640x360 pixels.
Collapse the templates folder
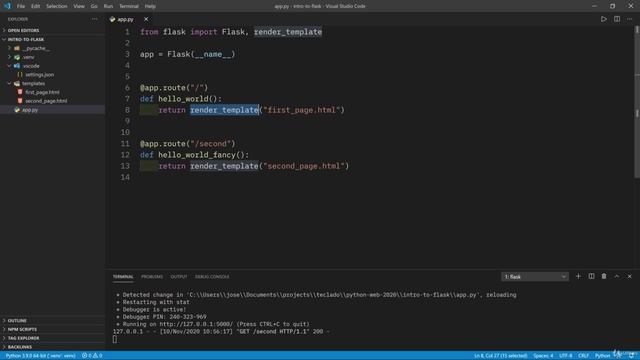click(53, 83)
